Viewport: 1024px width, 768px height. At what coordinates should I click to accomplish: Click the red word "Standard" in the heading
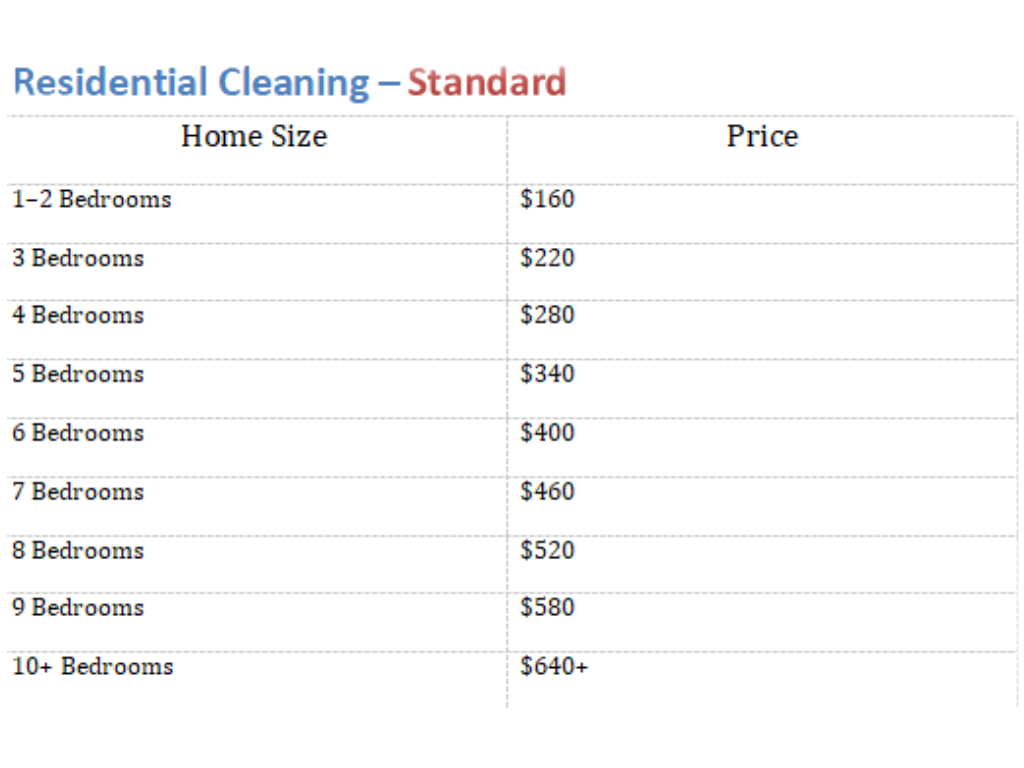487,82
